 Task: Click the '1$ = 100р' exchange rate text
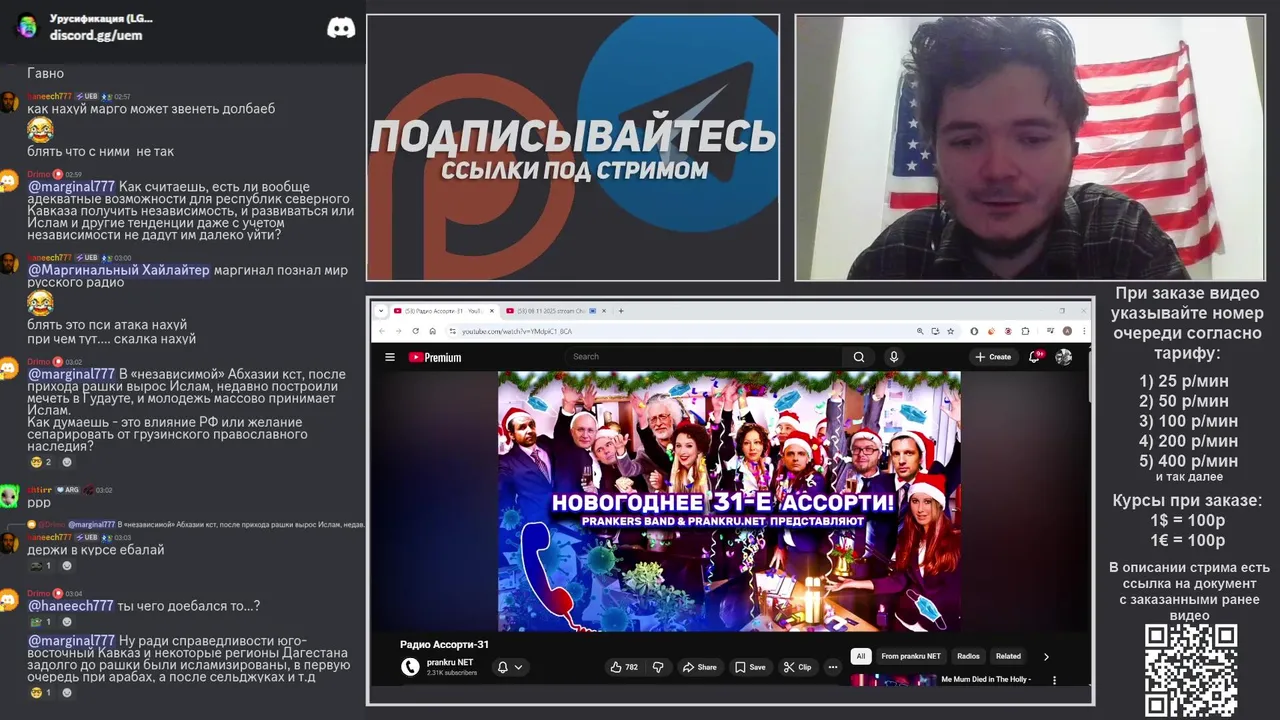click(x=1188, y=520)
